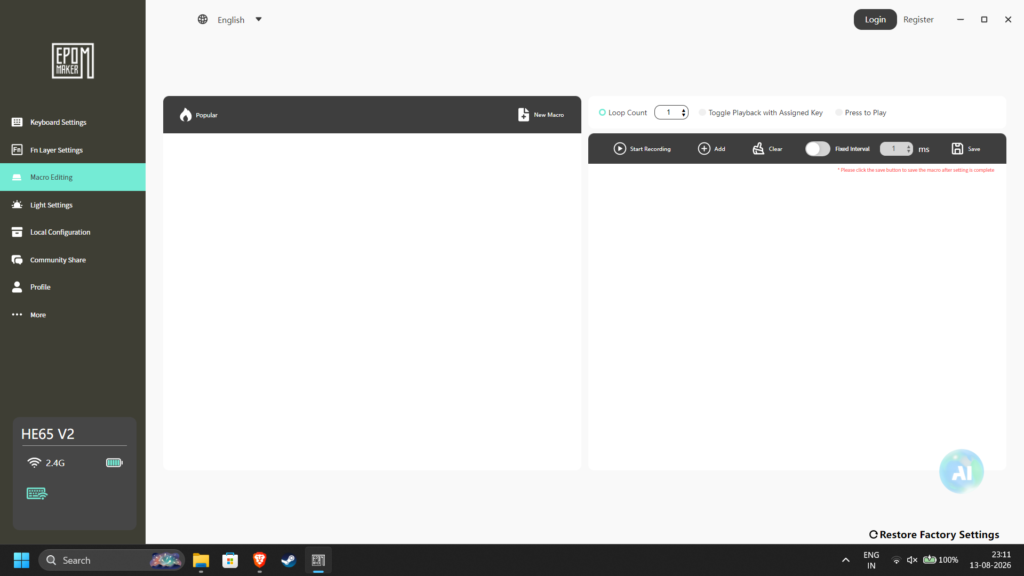Image resolution: width=1024 pixels, height=576 pixels.
Task: Click the Login button
Action: pyautogui.click(x=875, y=20)
